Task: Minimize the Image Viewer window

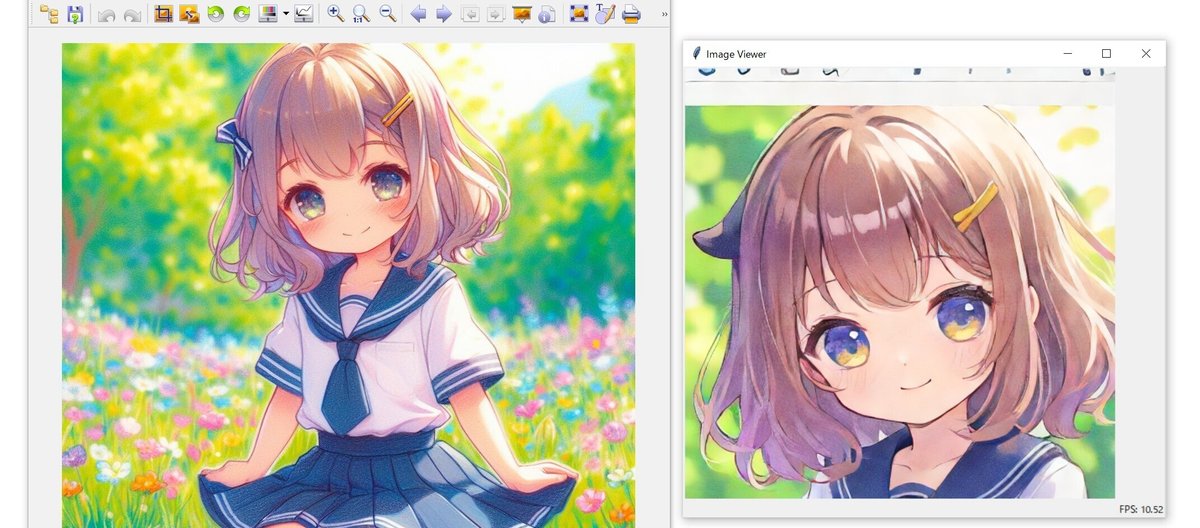Action: tap(1068, 54)
